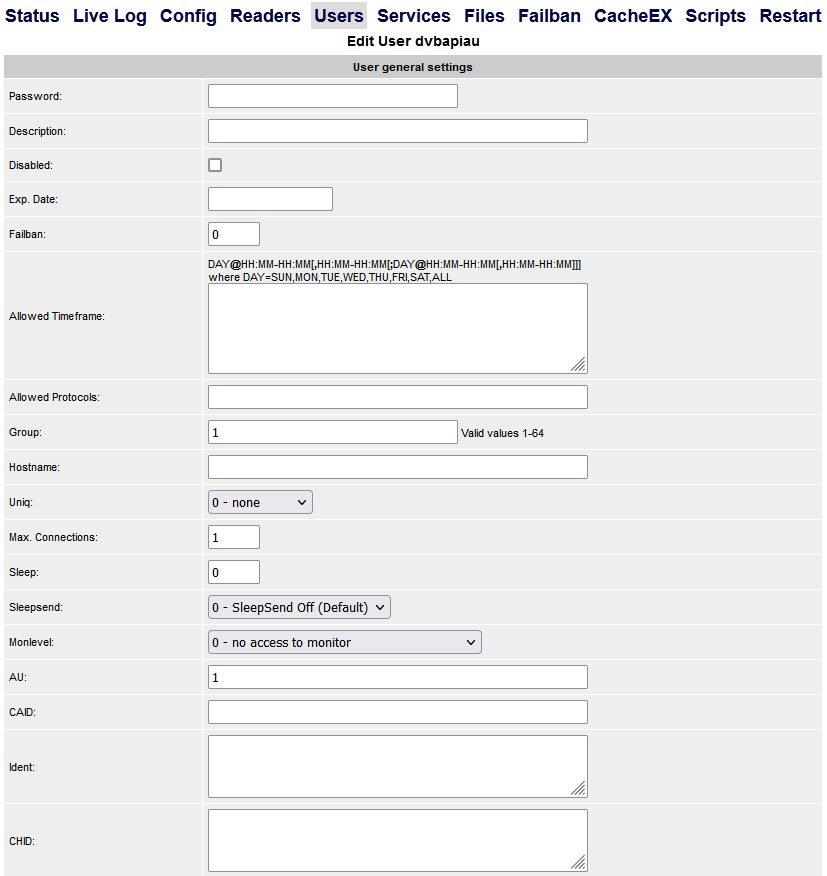The image size is (827, 876).
Task: Open the Services page
Action: tap(414, 16)
